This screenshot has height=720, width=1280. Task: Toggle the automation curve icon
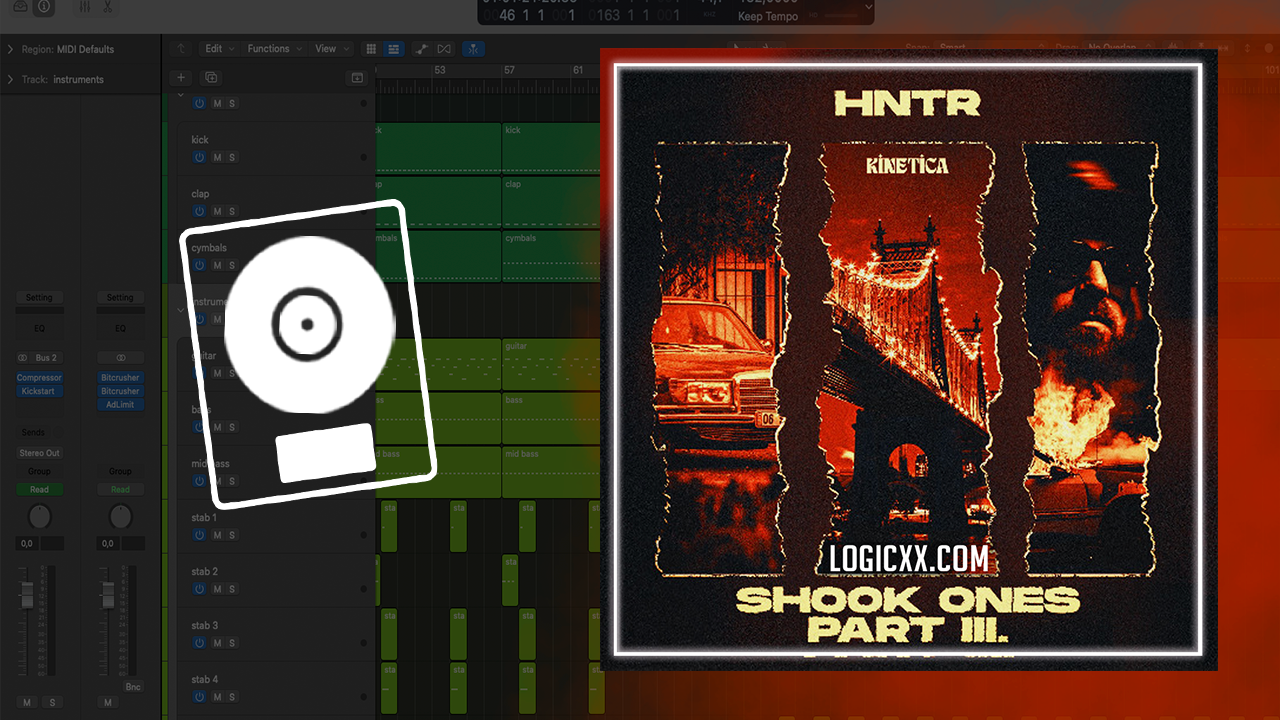point(421,49)
